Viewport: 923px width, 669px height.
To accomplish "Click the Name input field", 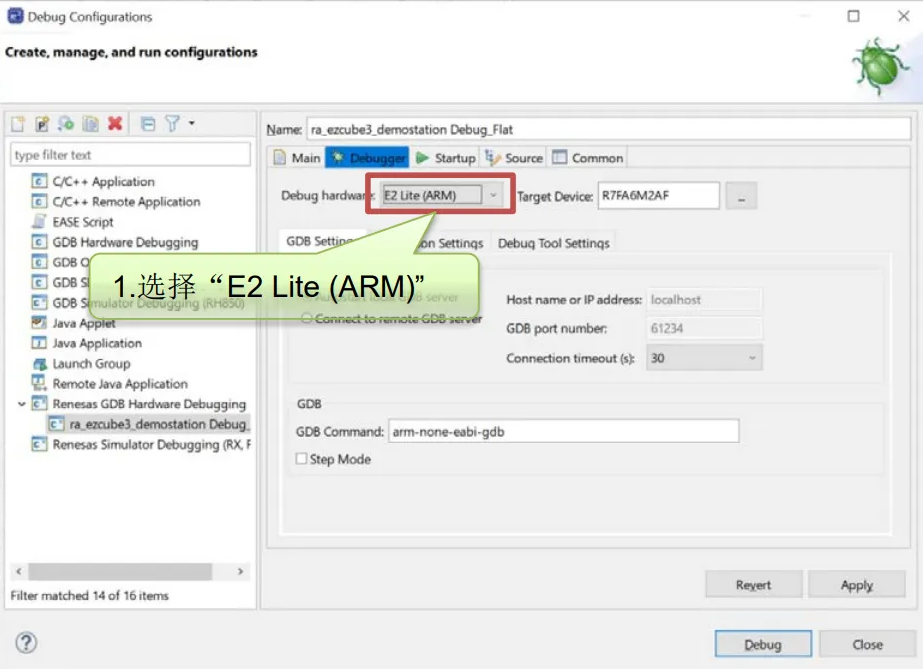I will tap(608, 129).
